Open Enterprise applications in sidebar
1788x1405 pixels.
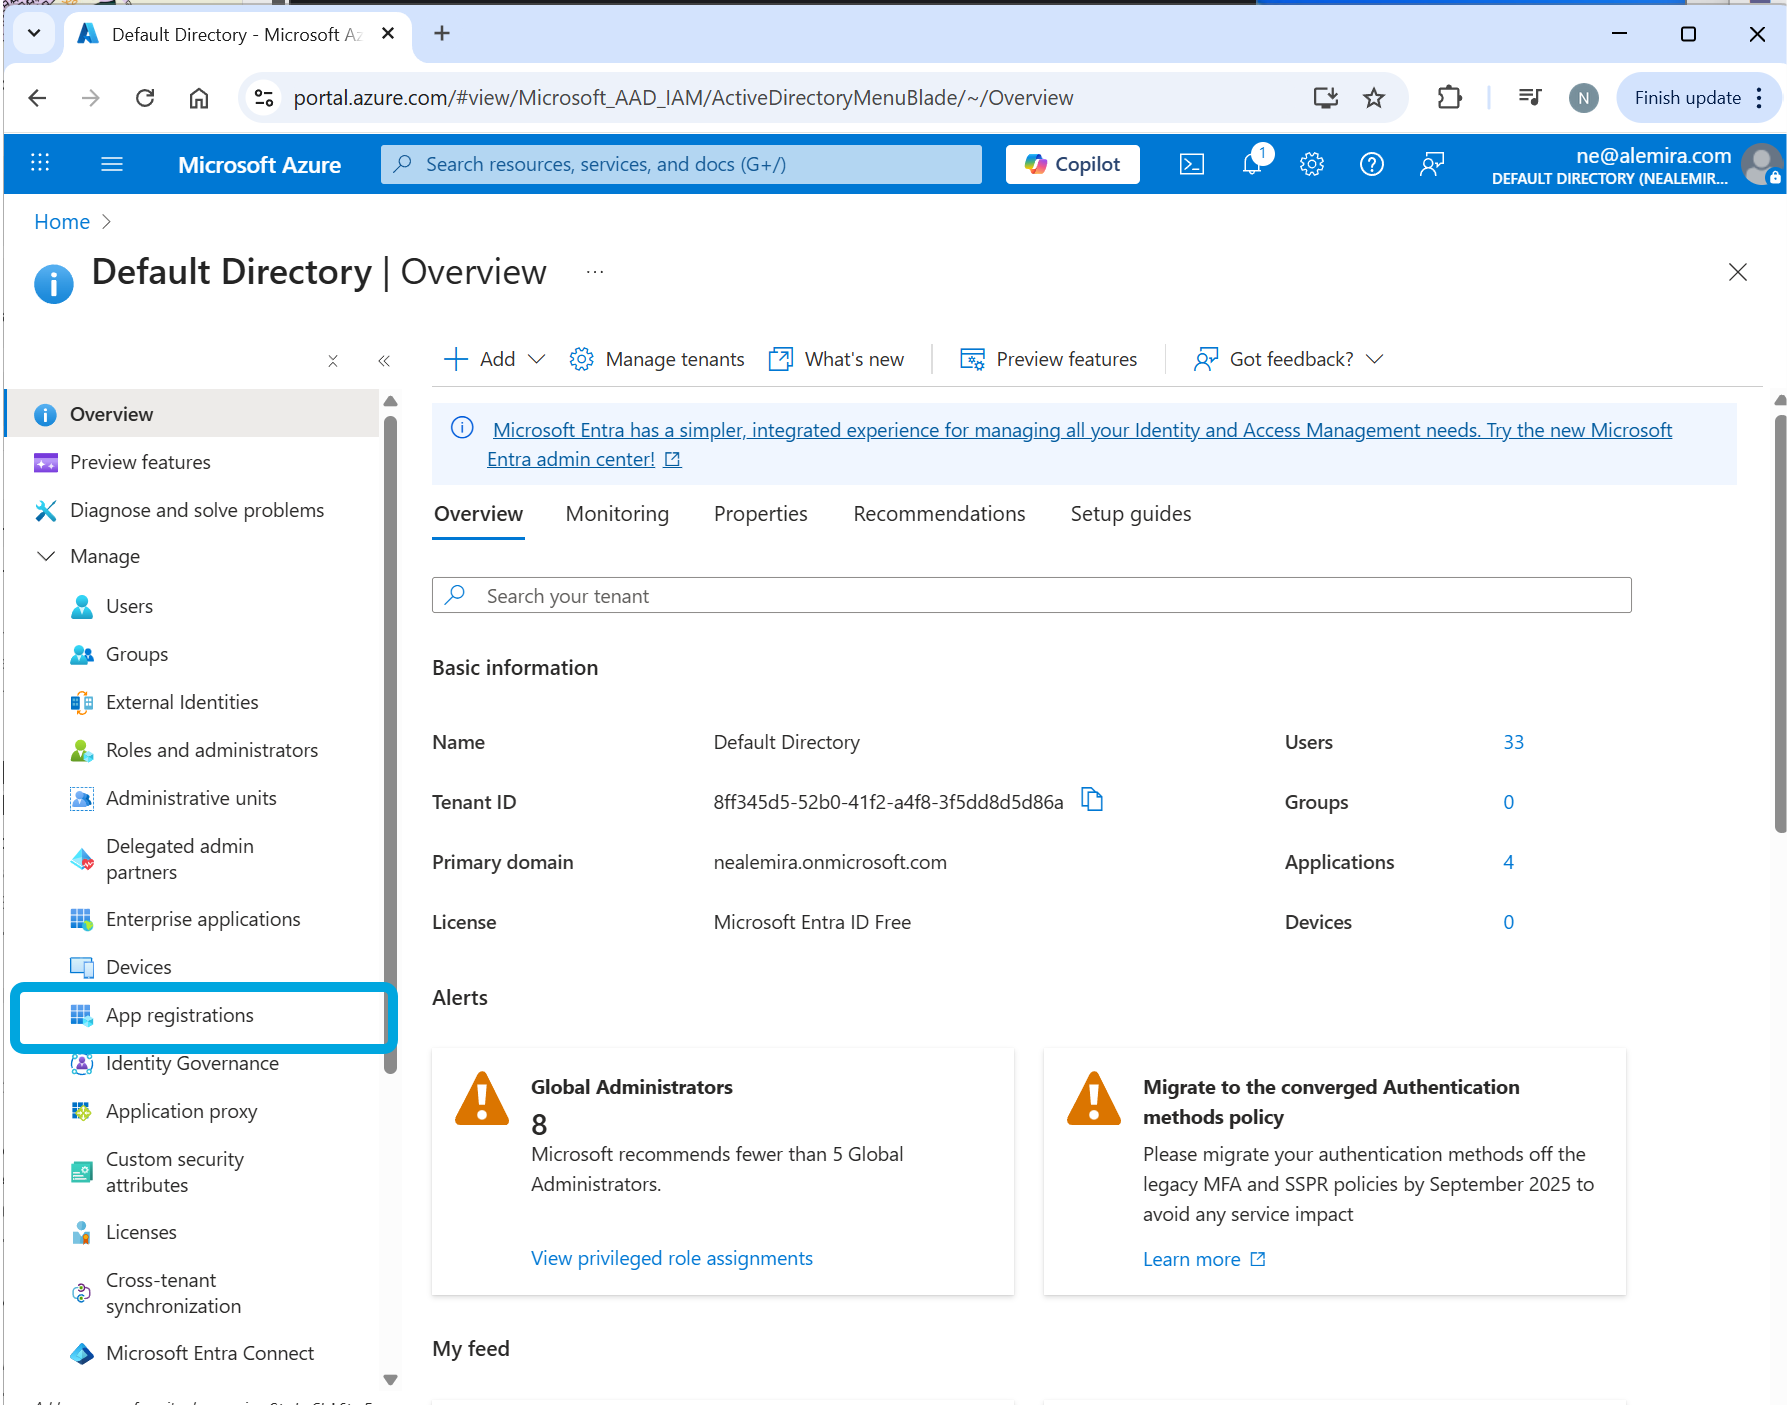(x=203, y=919)
